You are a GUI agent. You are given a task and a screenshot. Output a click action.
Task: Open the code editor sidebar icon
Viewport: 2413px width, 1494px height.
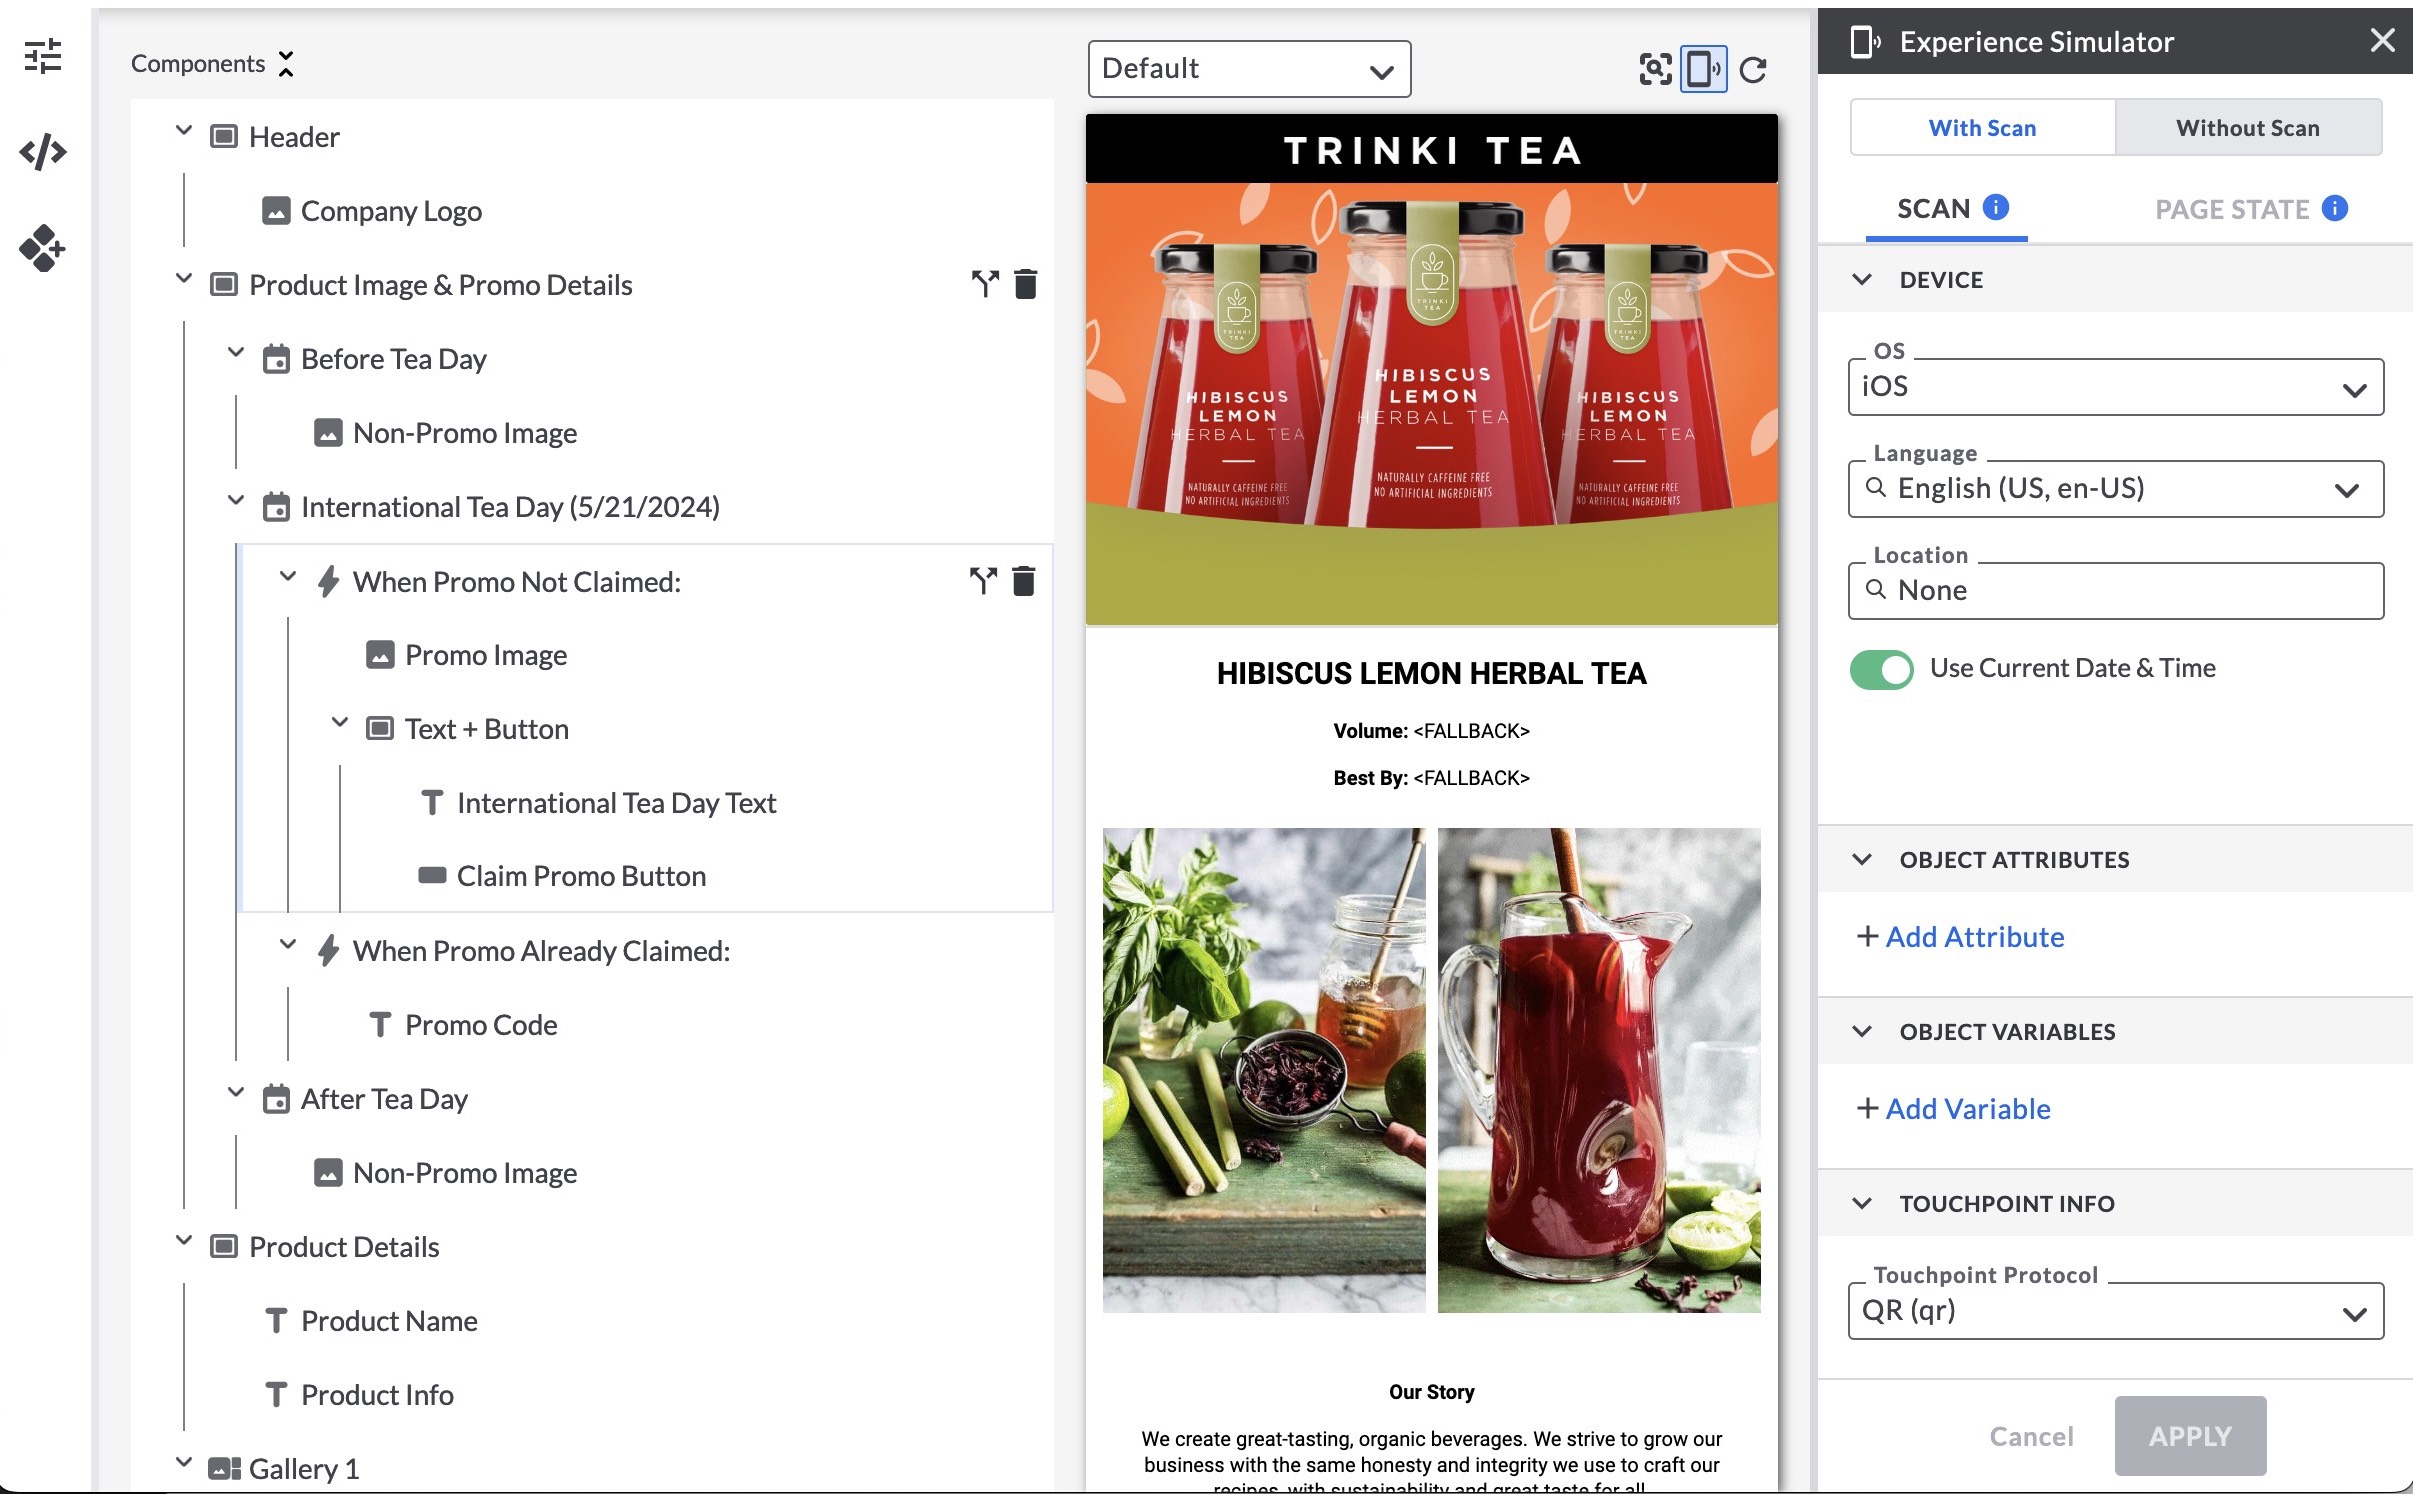point(43,152)
